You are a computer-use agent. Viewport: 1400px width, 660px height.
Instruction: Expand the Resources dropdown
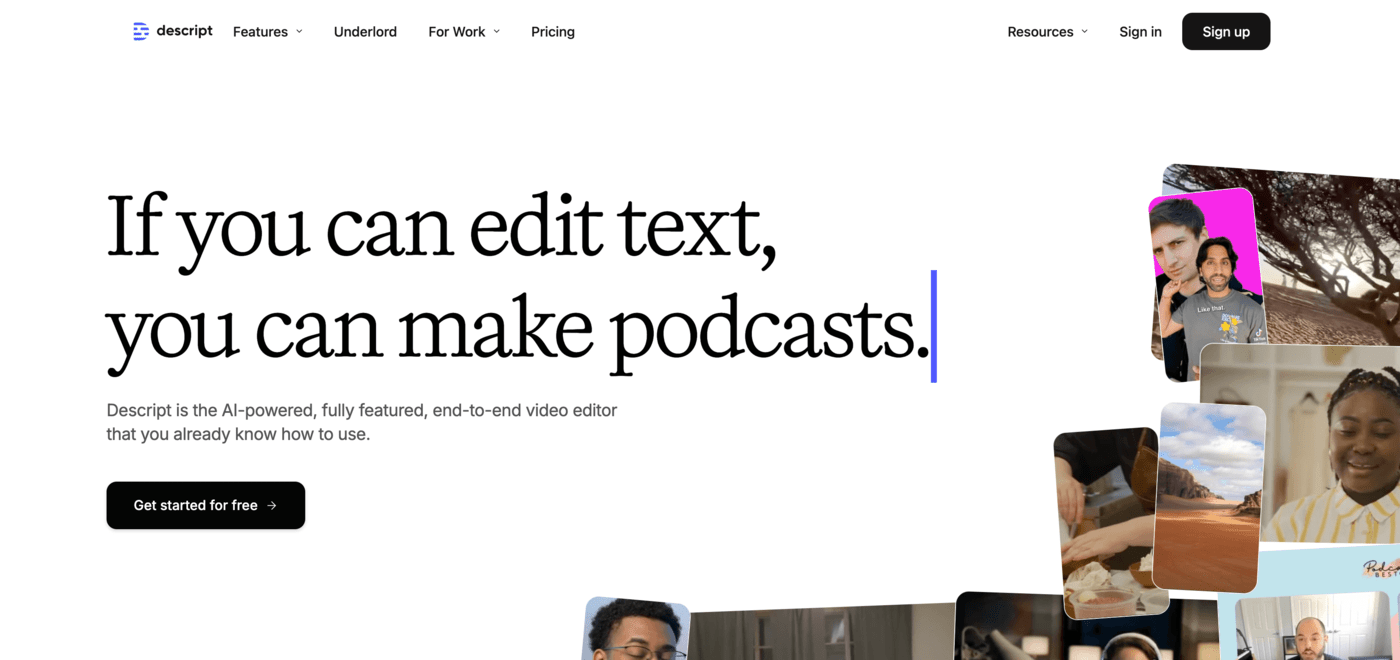[1047, 32]
